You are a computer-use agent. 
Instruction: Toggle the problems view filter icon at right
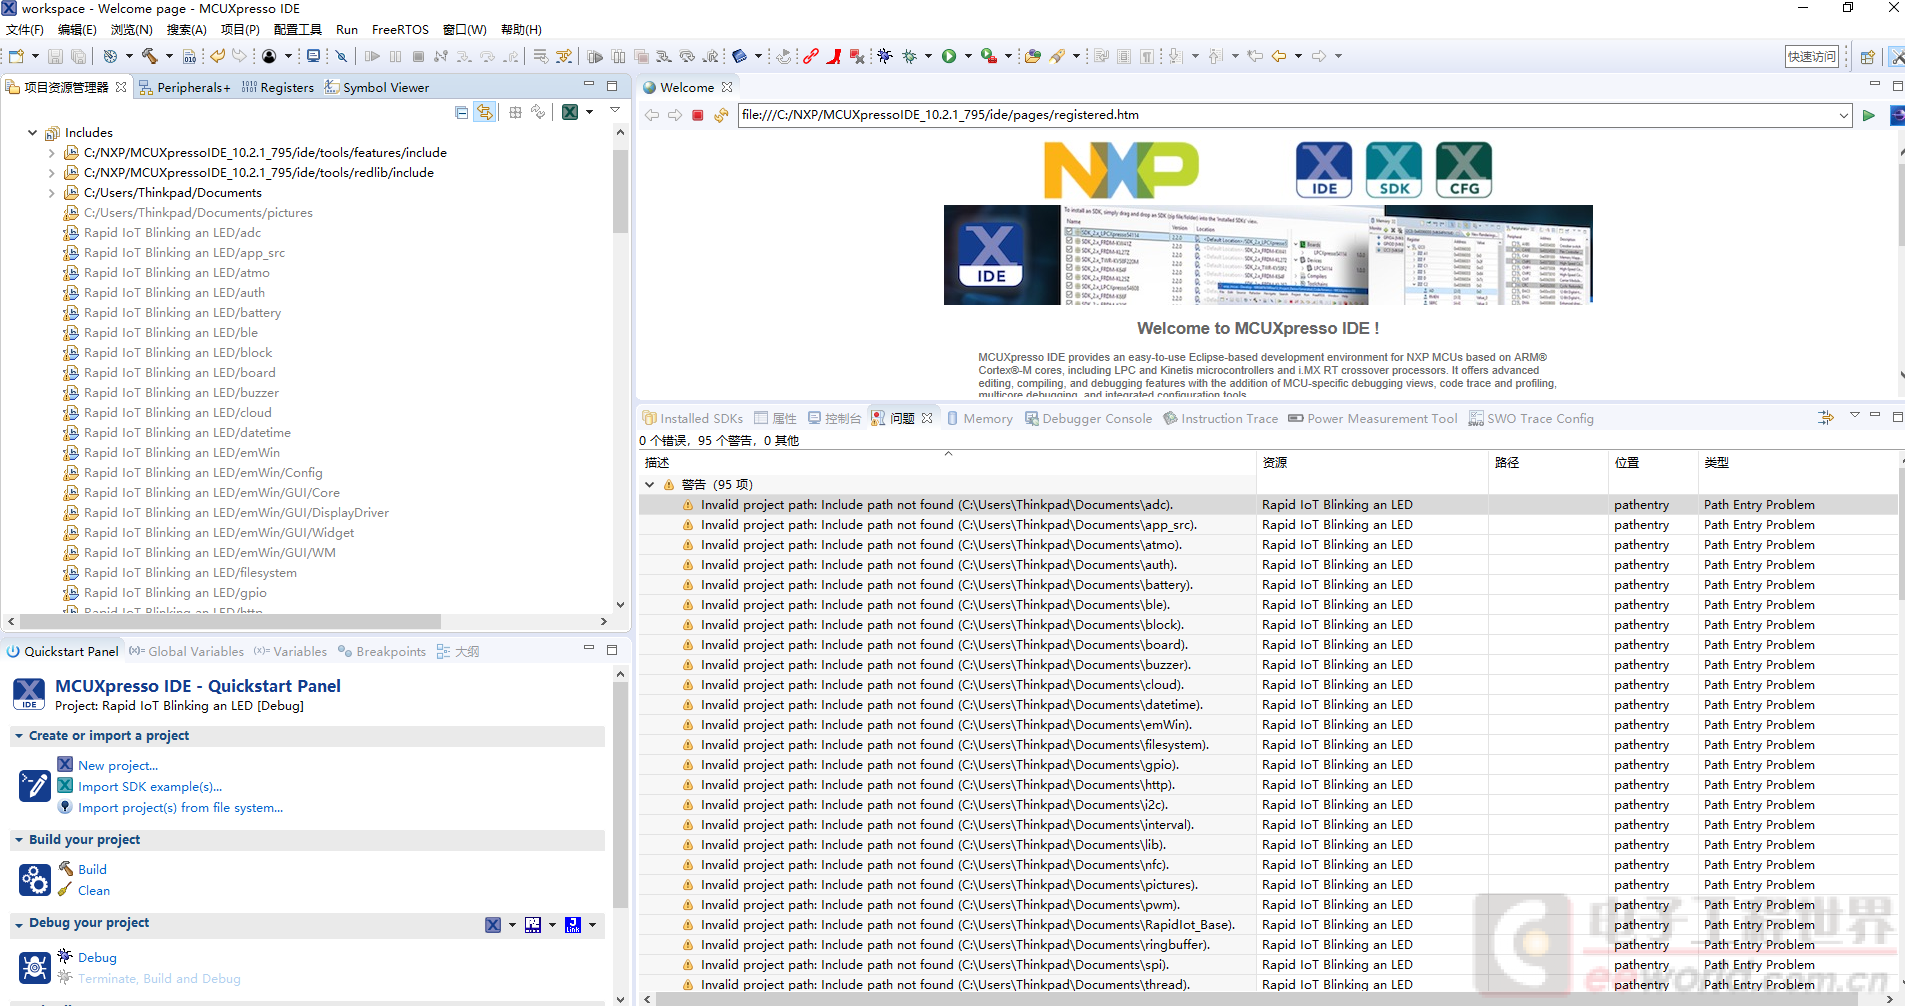coord(1826,418)
